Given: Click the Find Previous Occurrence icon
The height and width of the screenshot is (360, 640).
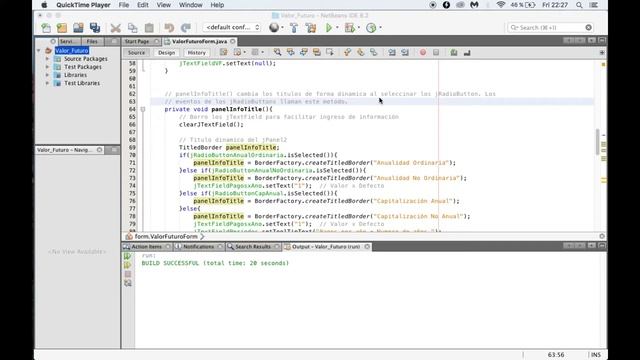Looking at the screenshot, I should (291, 52).
